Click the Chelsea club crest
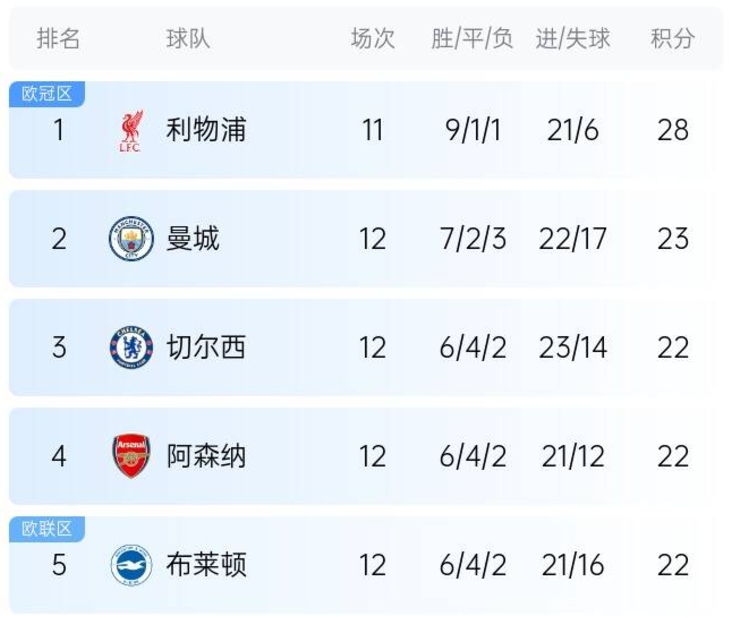 tap(131, 347)
